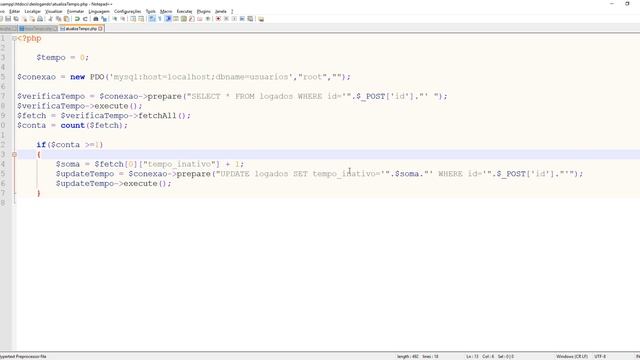Viewport: 640px width, 360px height.
Task: Click the Print toolbar icon
Action: coord(40,19)
